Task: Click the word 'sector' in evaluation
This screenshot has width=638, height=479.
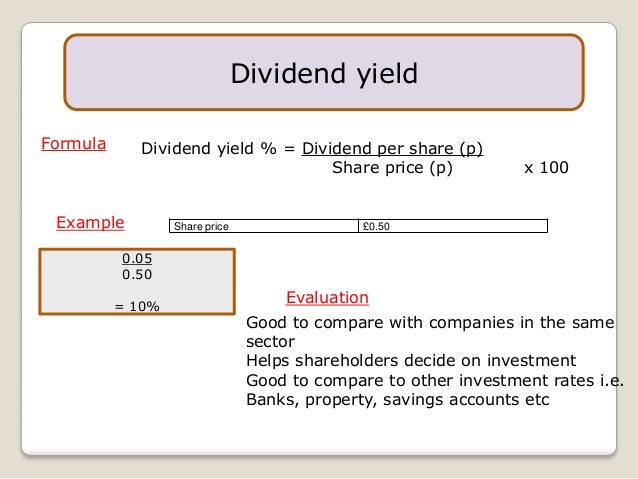Action: tap(271, 342)
